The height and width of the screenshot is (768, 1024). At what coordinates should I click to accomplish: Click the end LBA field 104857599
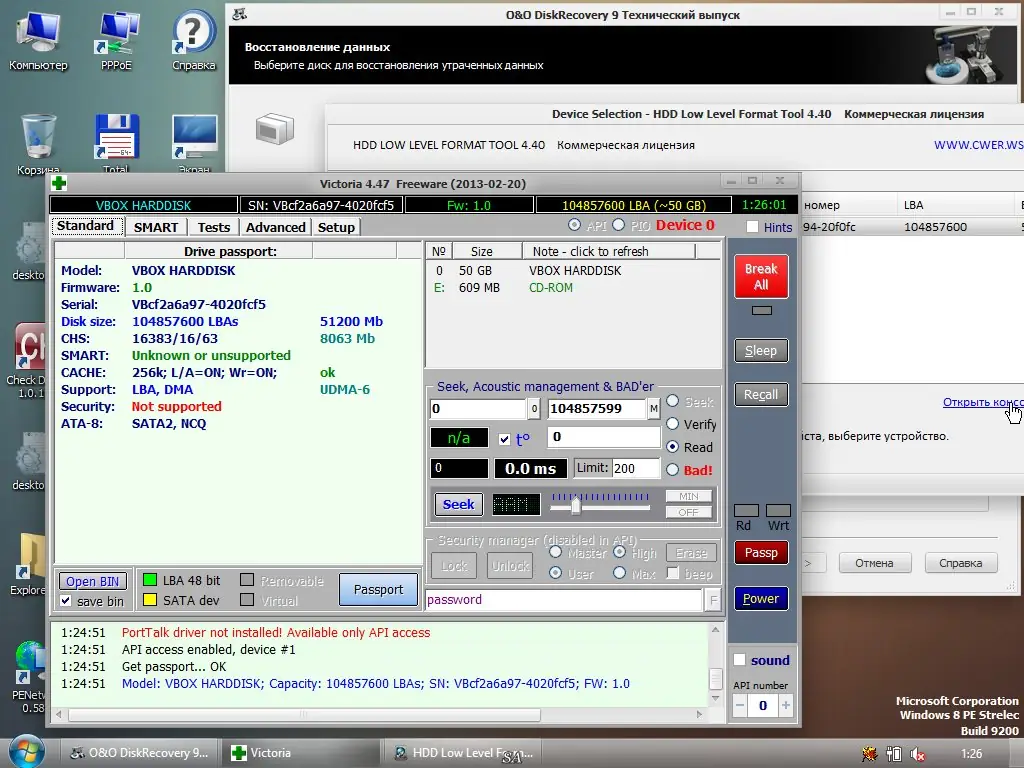(597, 409)
